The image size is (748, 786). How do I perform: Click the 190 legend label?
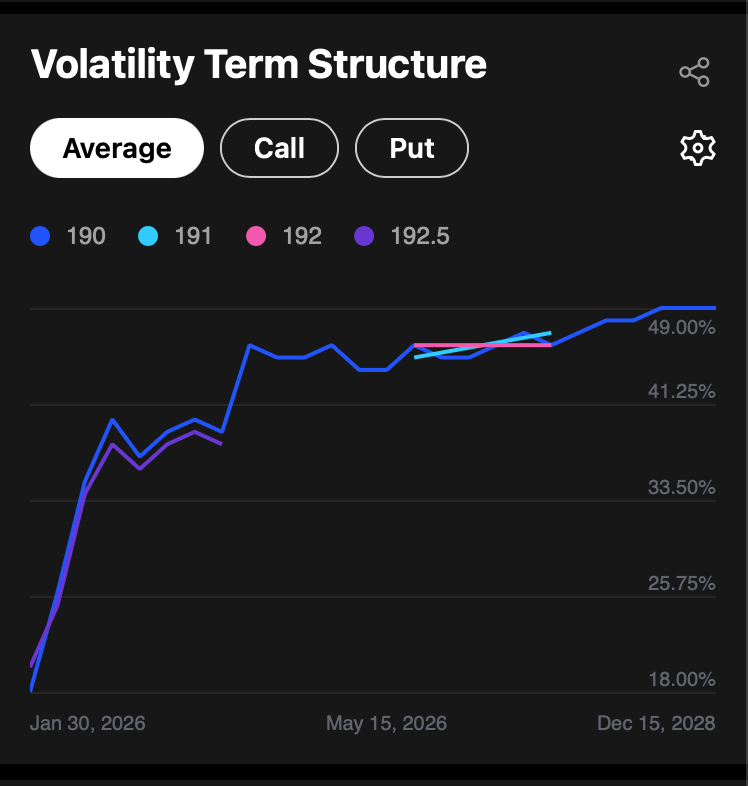point(85,236)
